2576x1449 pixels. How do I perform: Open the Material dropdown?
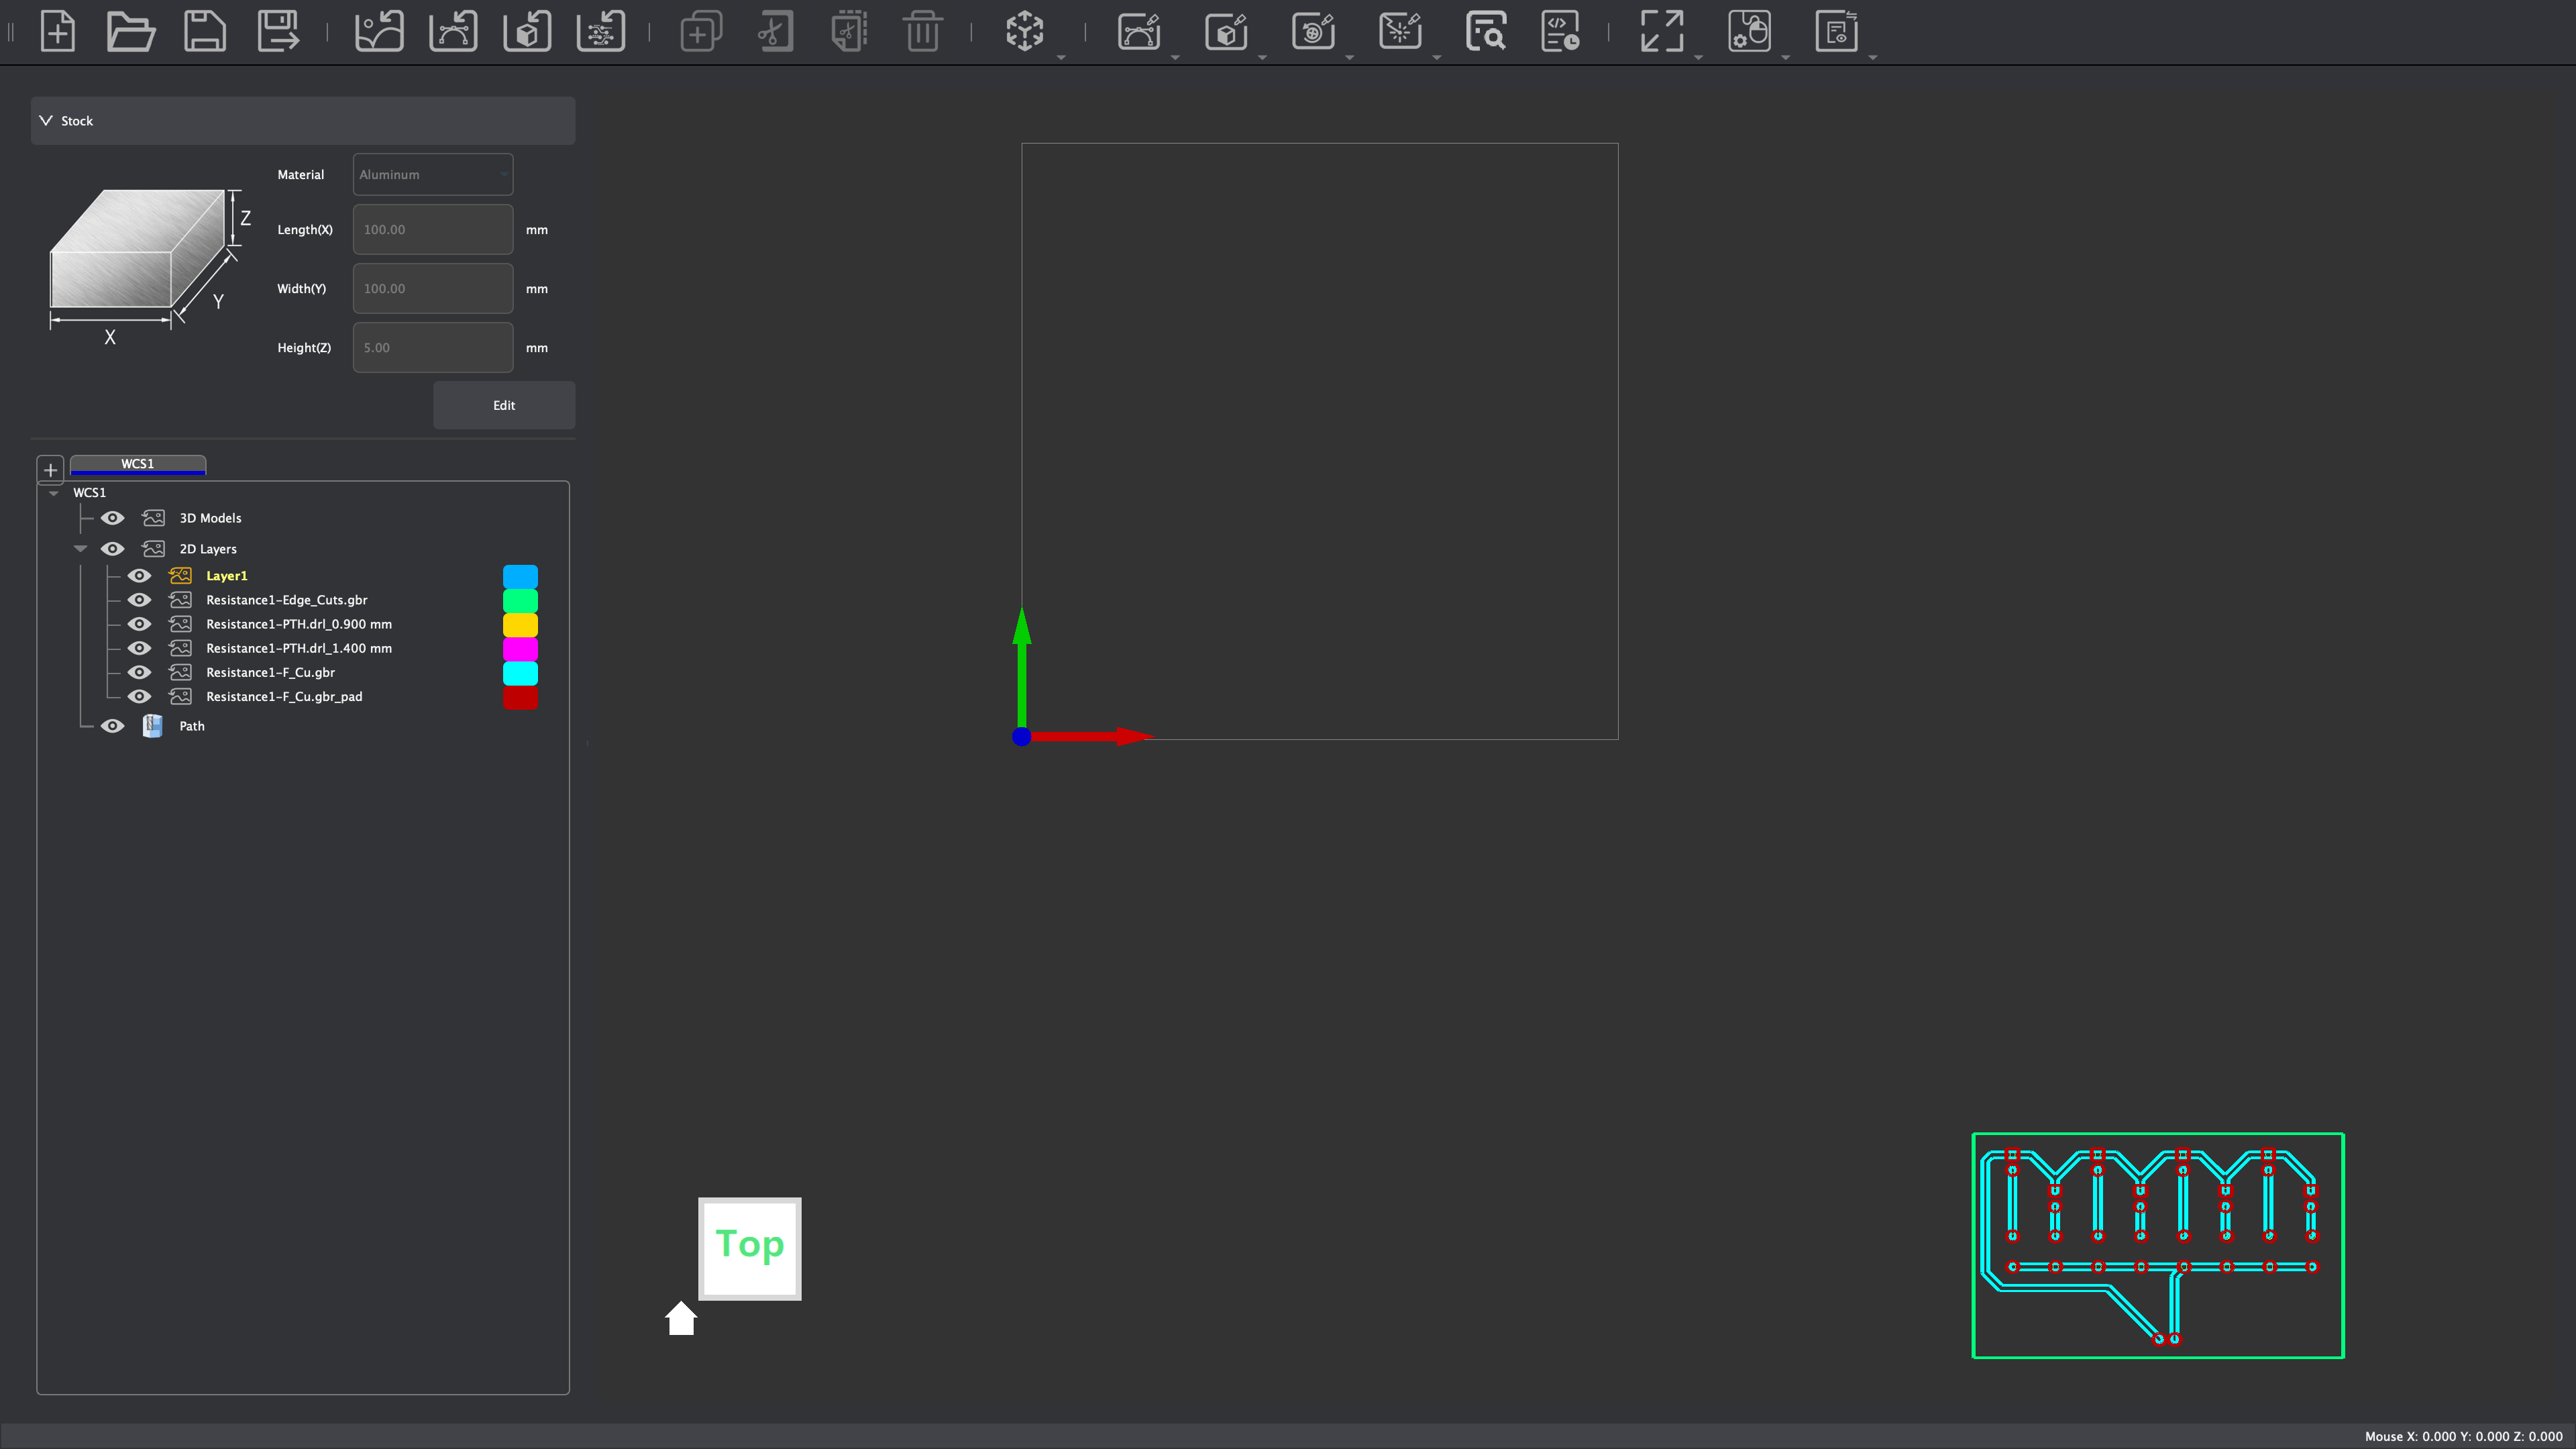[x=432, y=174]
